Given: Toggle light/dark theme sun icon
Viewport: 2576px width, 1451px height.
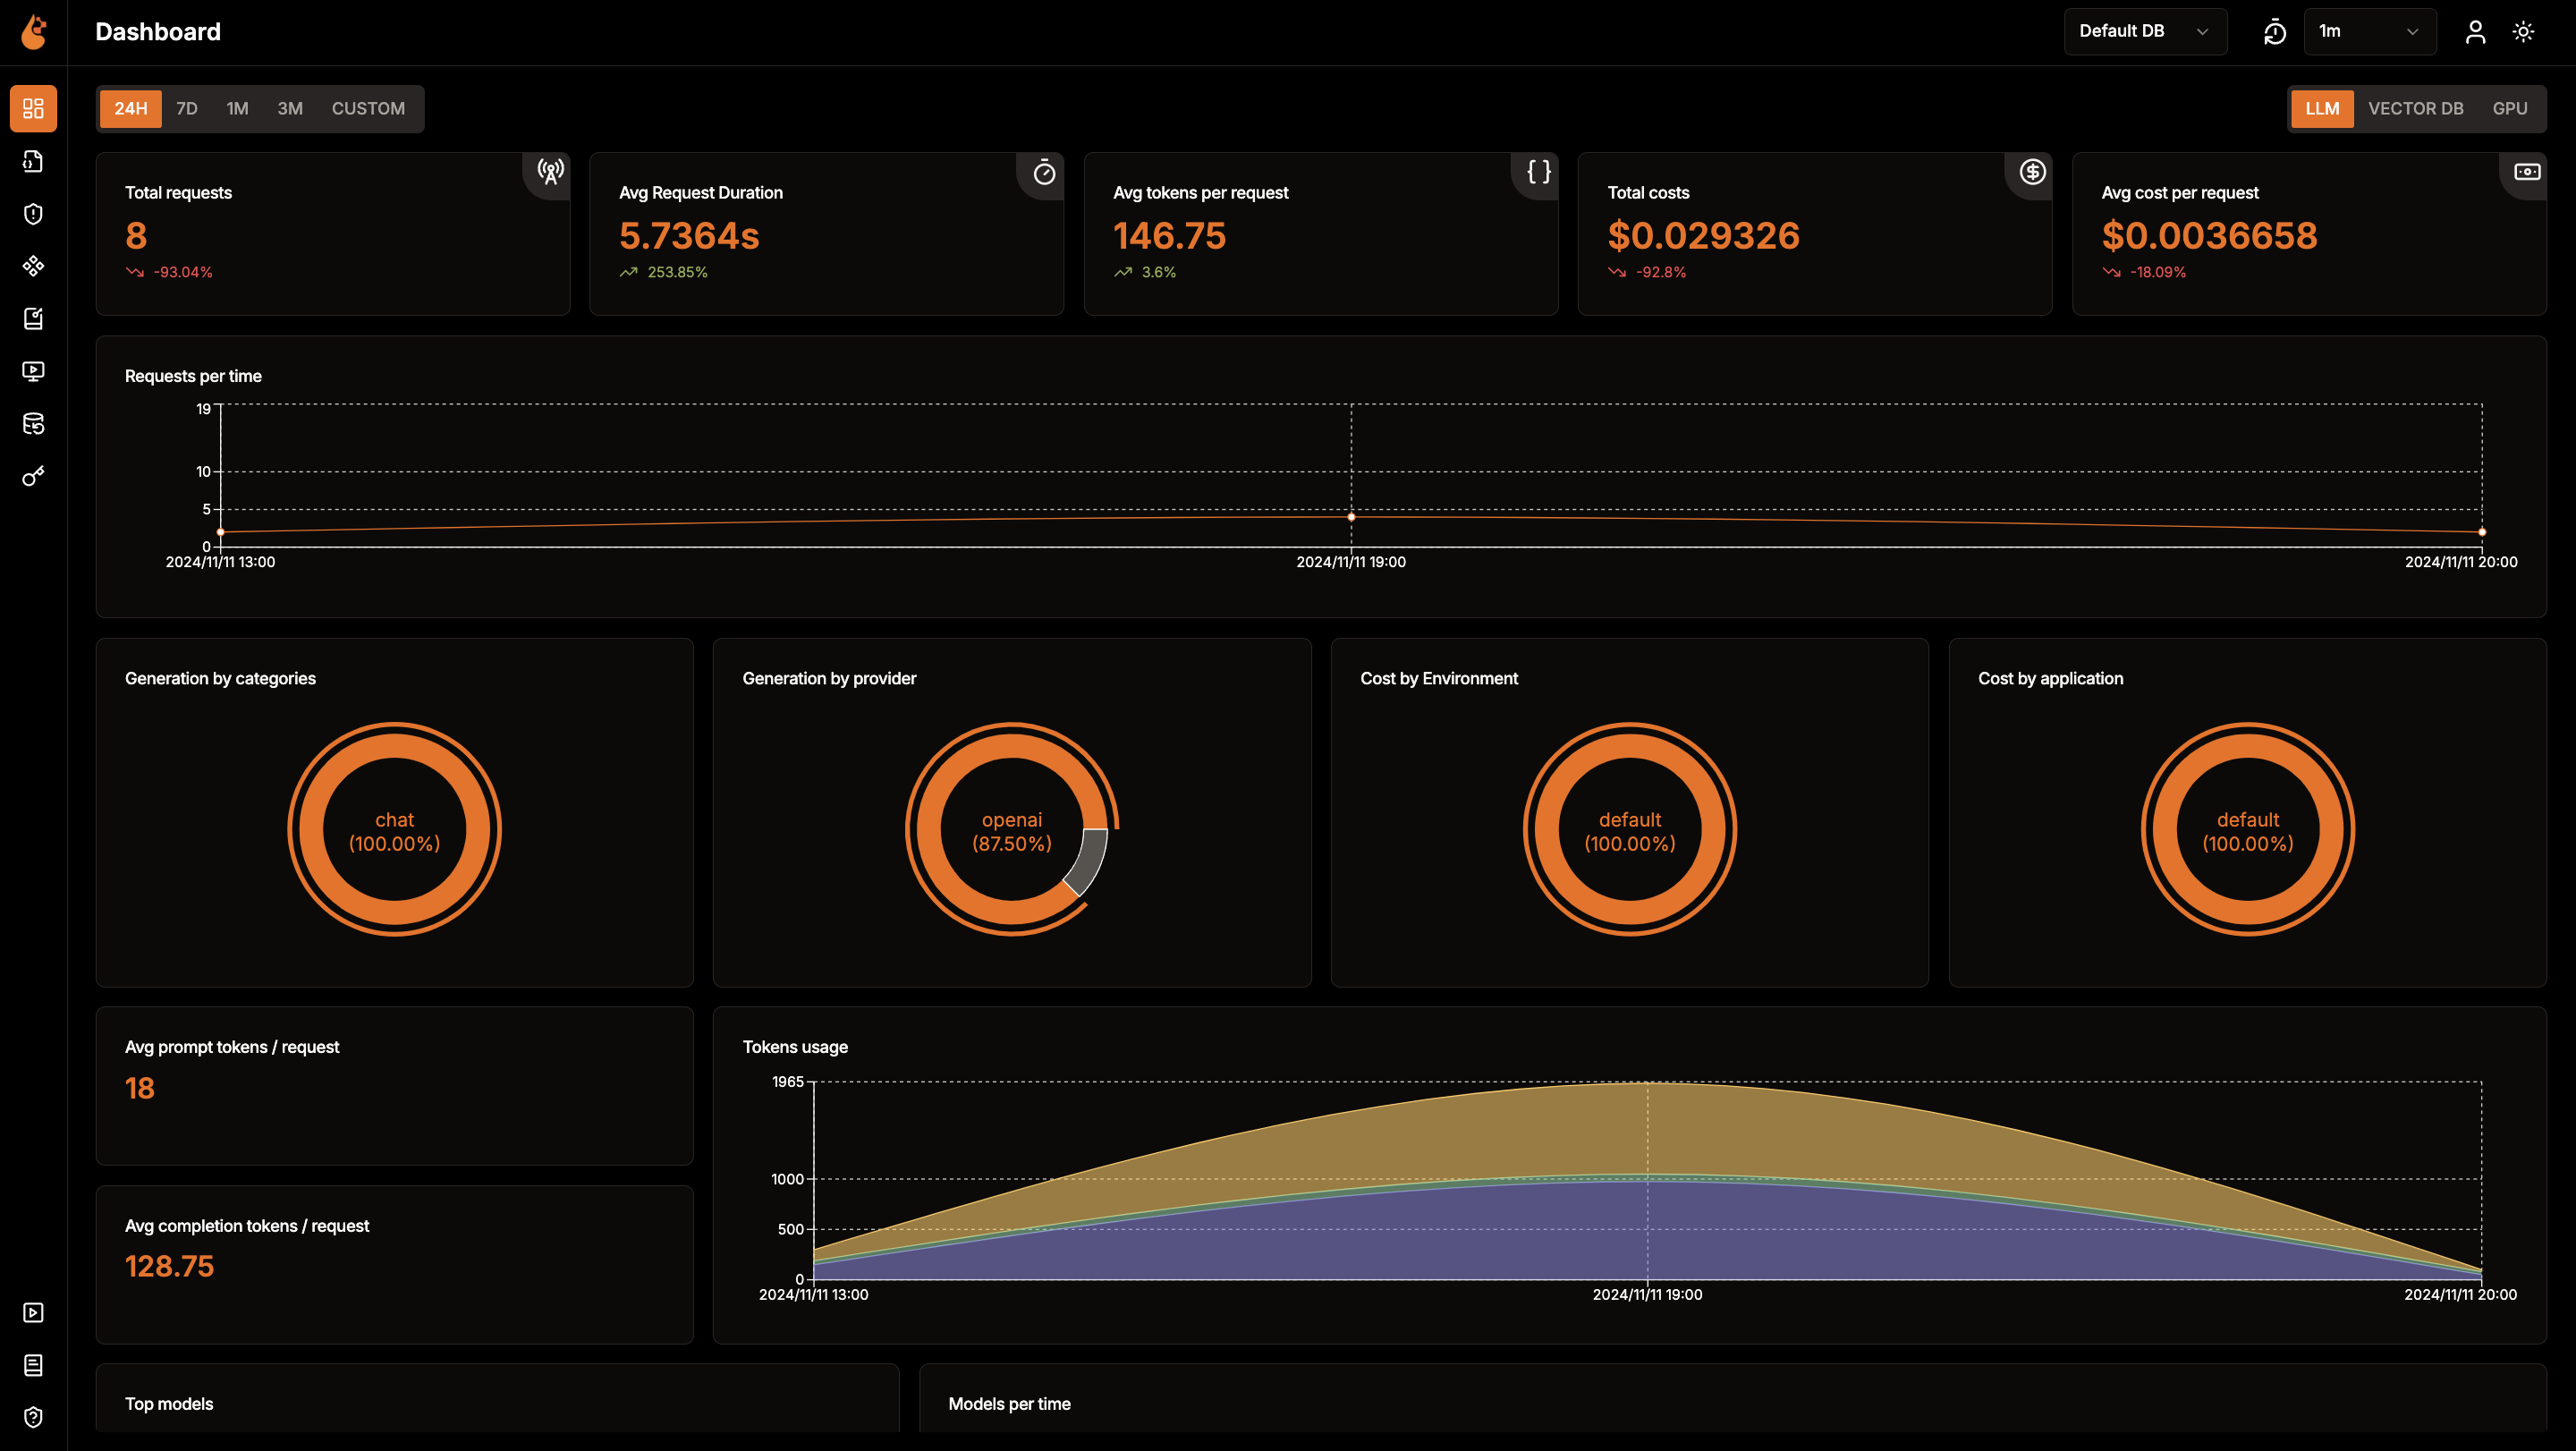Looking at the screenshot, I should pyautogui.click(x=2523, y=32).
